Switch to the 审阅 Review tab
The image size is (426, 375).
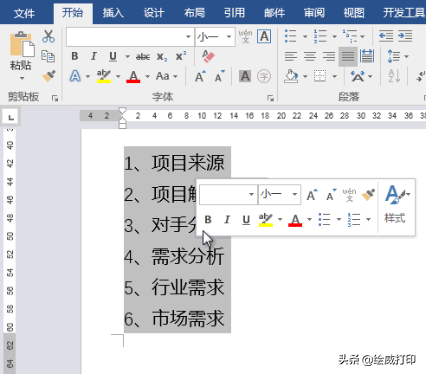point(314,13)
